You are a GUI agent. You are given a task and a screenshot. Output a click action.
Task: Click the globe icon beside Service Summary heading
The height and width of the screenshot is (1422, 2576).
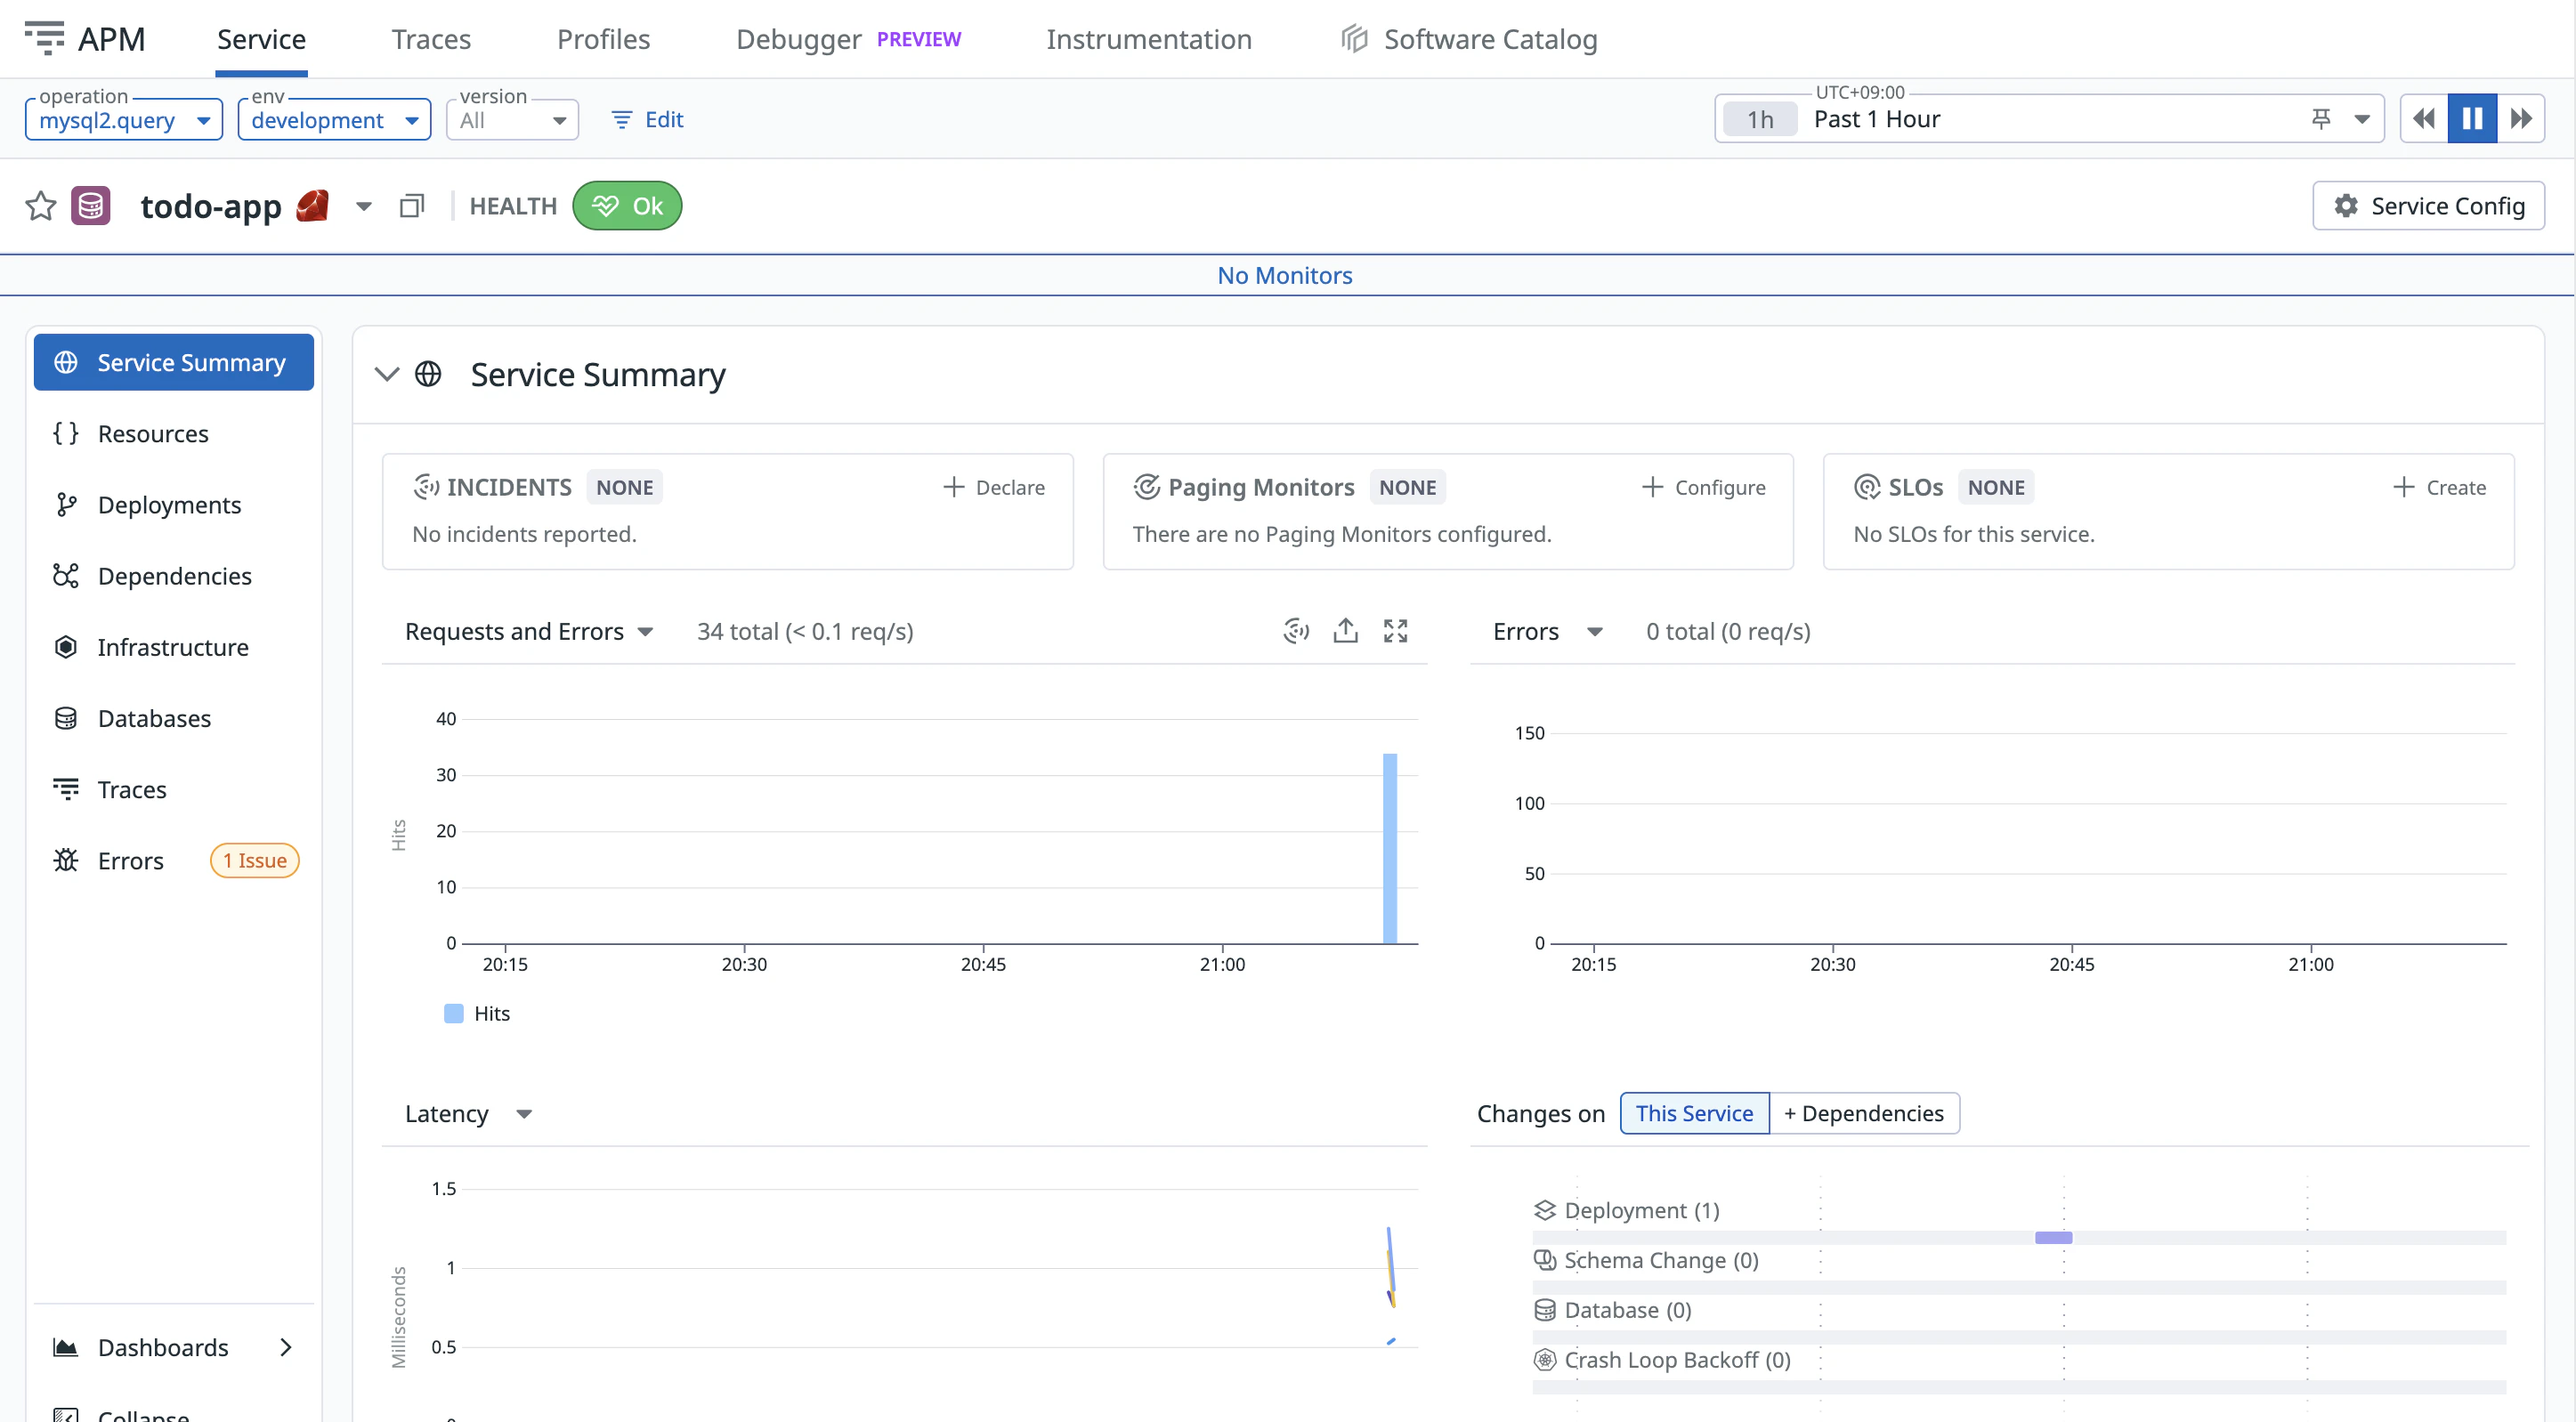pyautogui.click(x=428, y=374)
